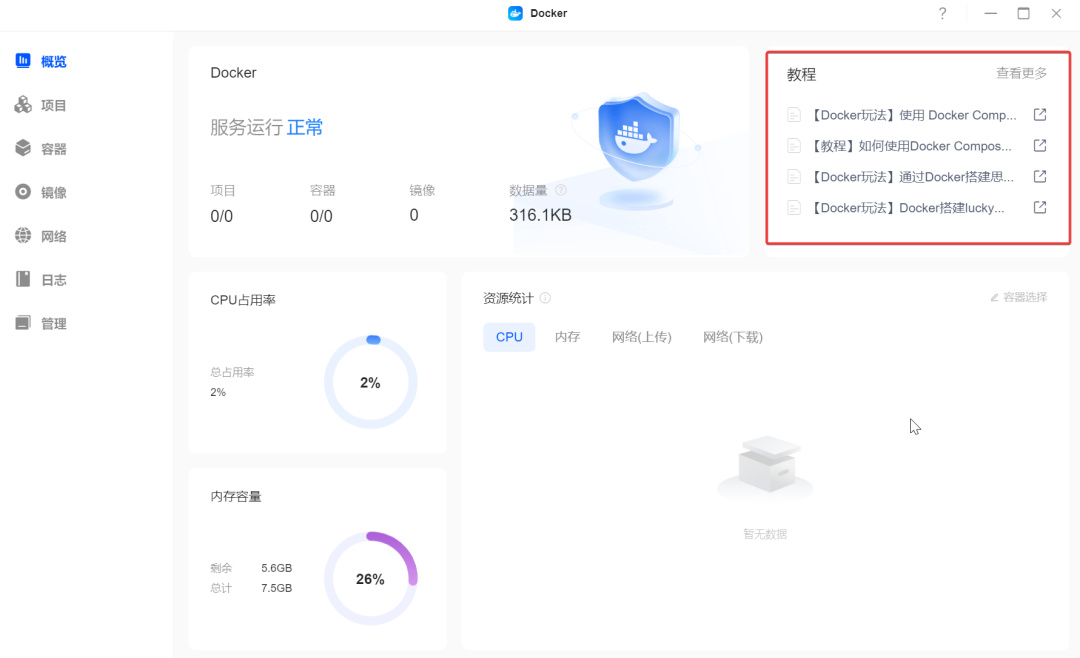Image resolution: width=1080 pixels, height=658 pixels.
Task: Open external link for 通过Docker搭建思... tutorial
Action: [1040, 176]
